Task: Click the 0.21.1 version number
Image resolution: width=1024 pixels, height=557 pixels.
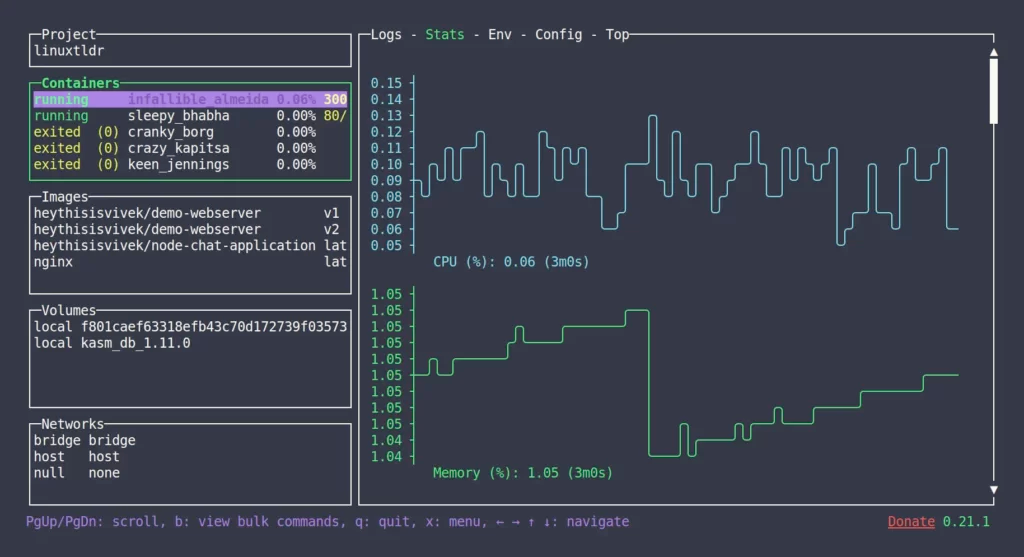Action: point(966,522)
